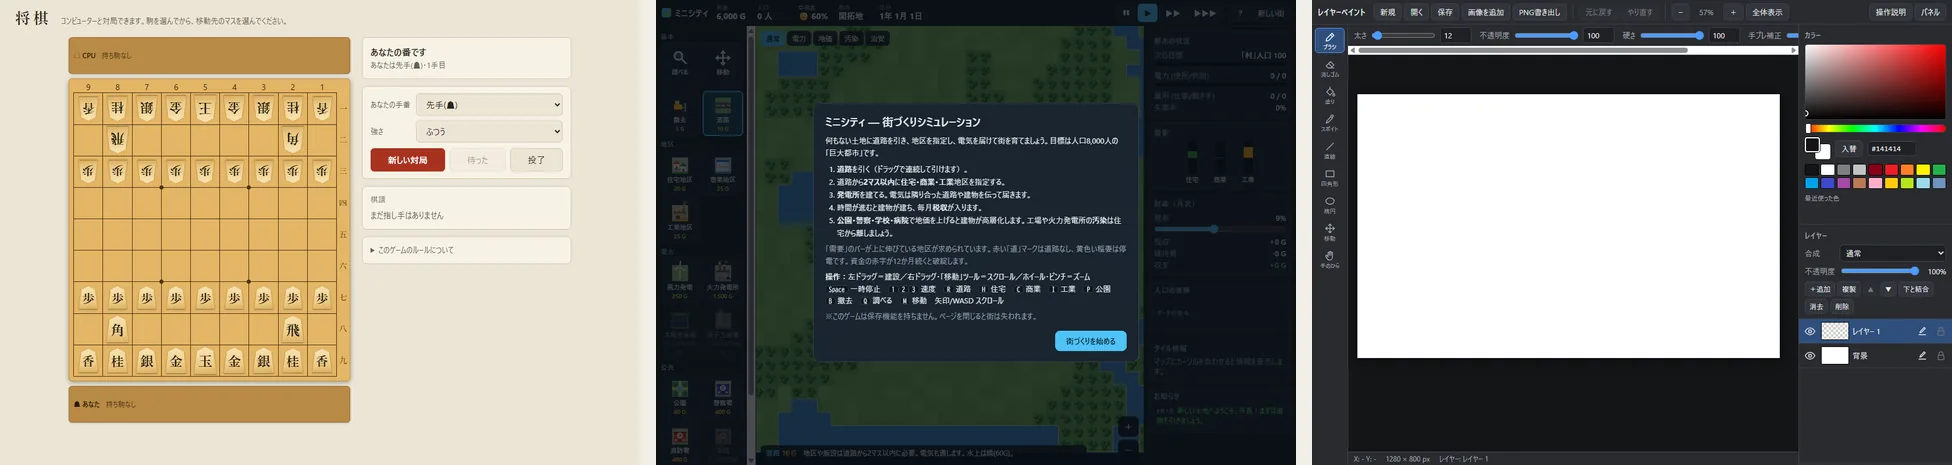Switch map overlay to 通常 tab
Viewport: 1952px width, 465px height.
point(772,38)
